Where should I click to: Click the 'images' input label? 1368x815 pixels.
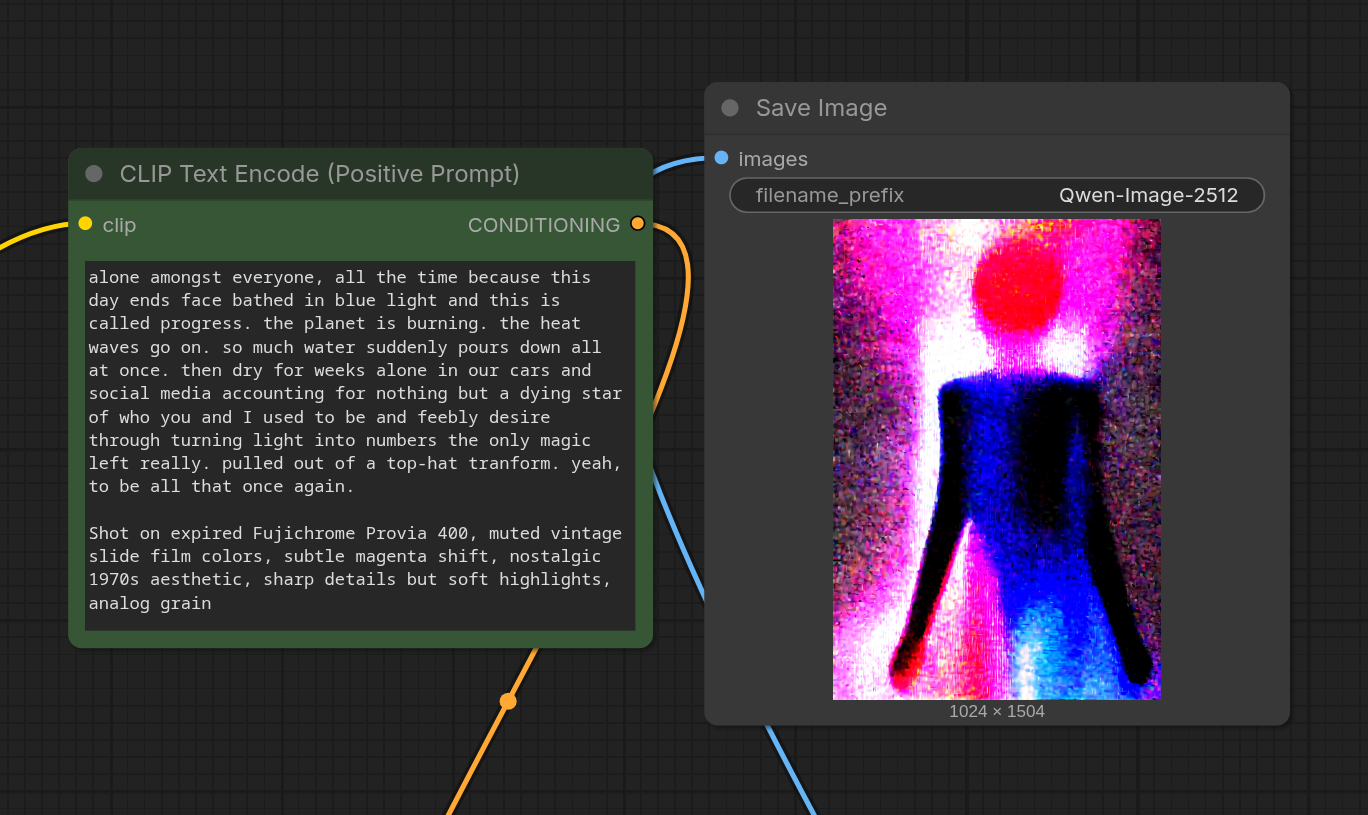[x=773, y=159]
